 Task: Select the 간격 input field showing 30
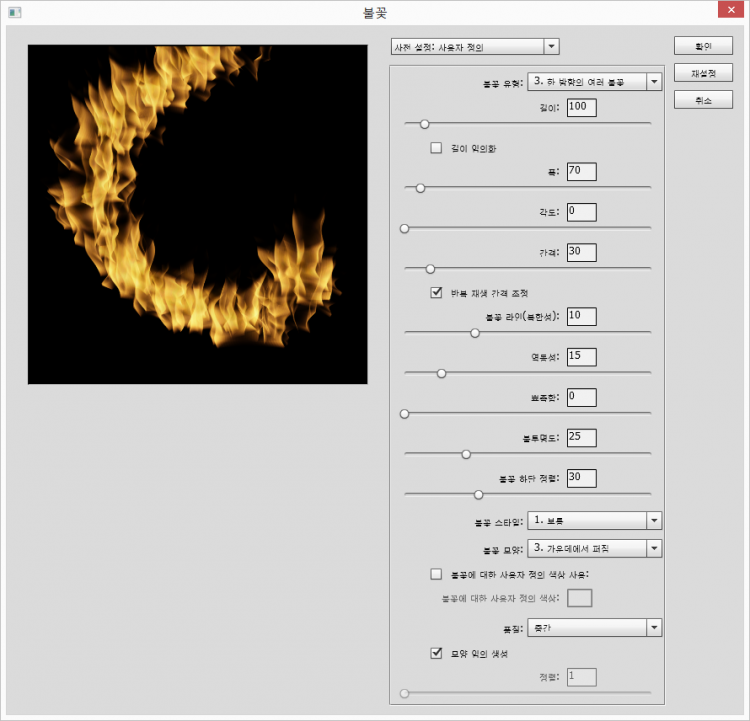[581, 252]
